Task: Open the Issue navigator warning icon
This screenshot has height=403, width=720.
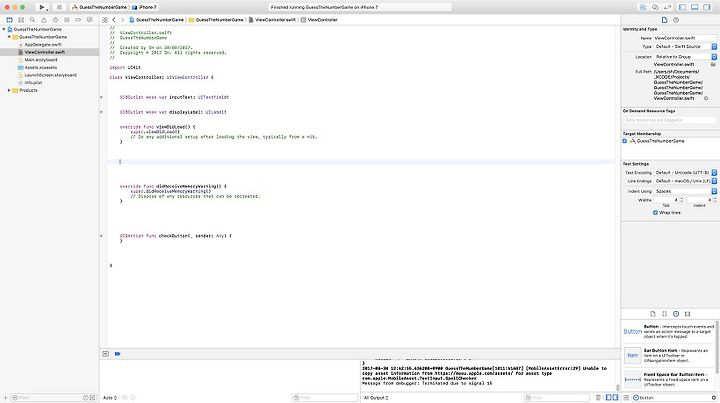Action: (x=44, y=20)
